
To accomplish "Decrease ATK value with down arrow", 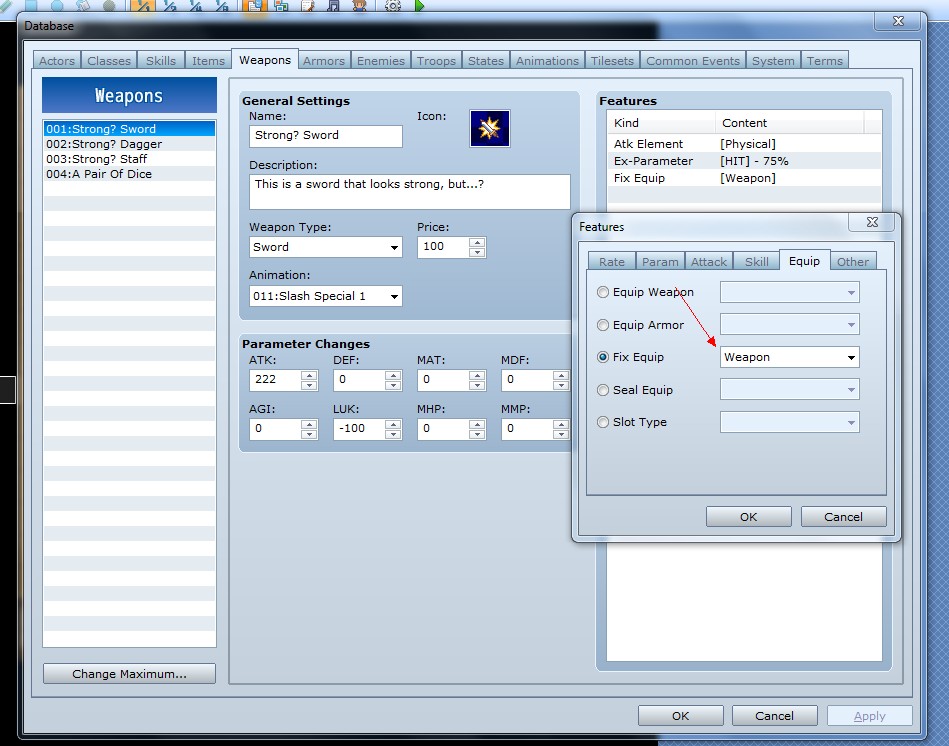I will coord(309,385).
